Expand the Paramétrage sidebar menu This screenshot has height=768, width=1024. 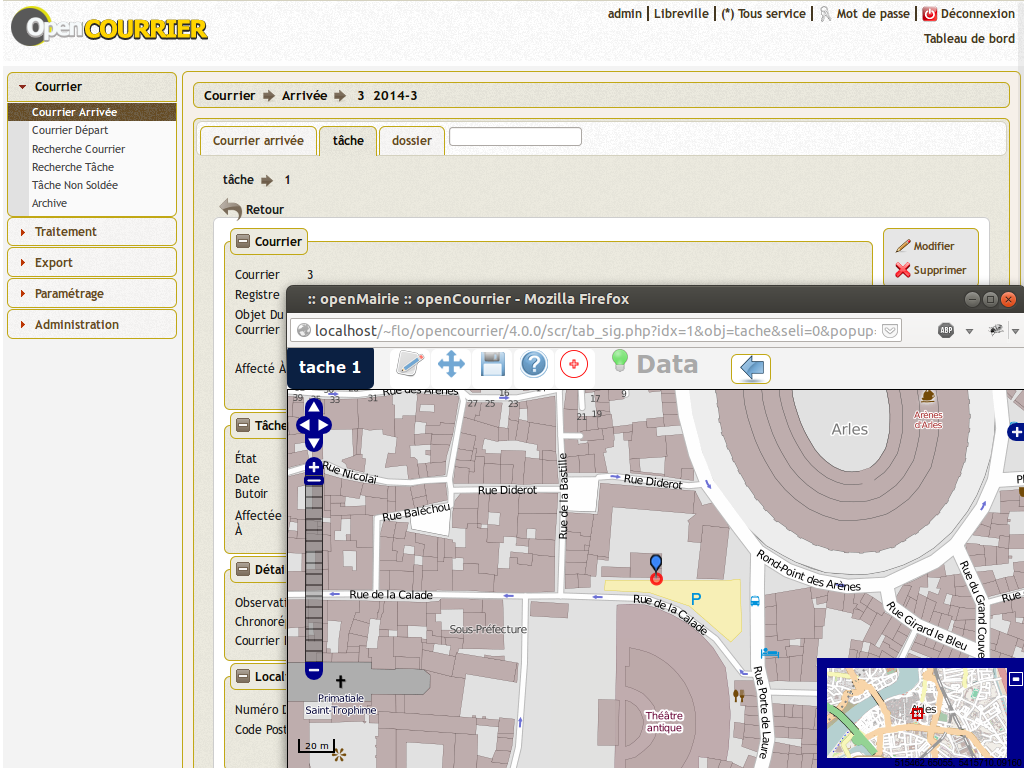click(91, 294)
